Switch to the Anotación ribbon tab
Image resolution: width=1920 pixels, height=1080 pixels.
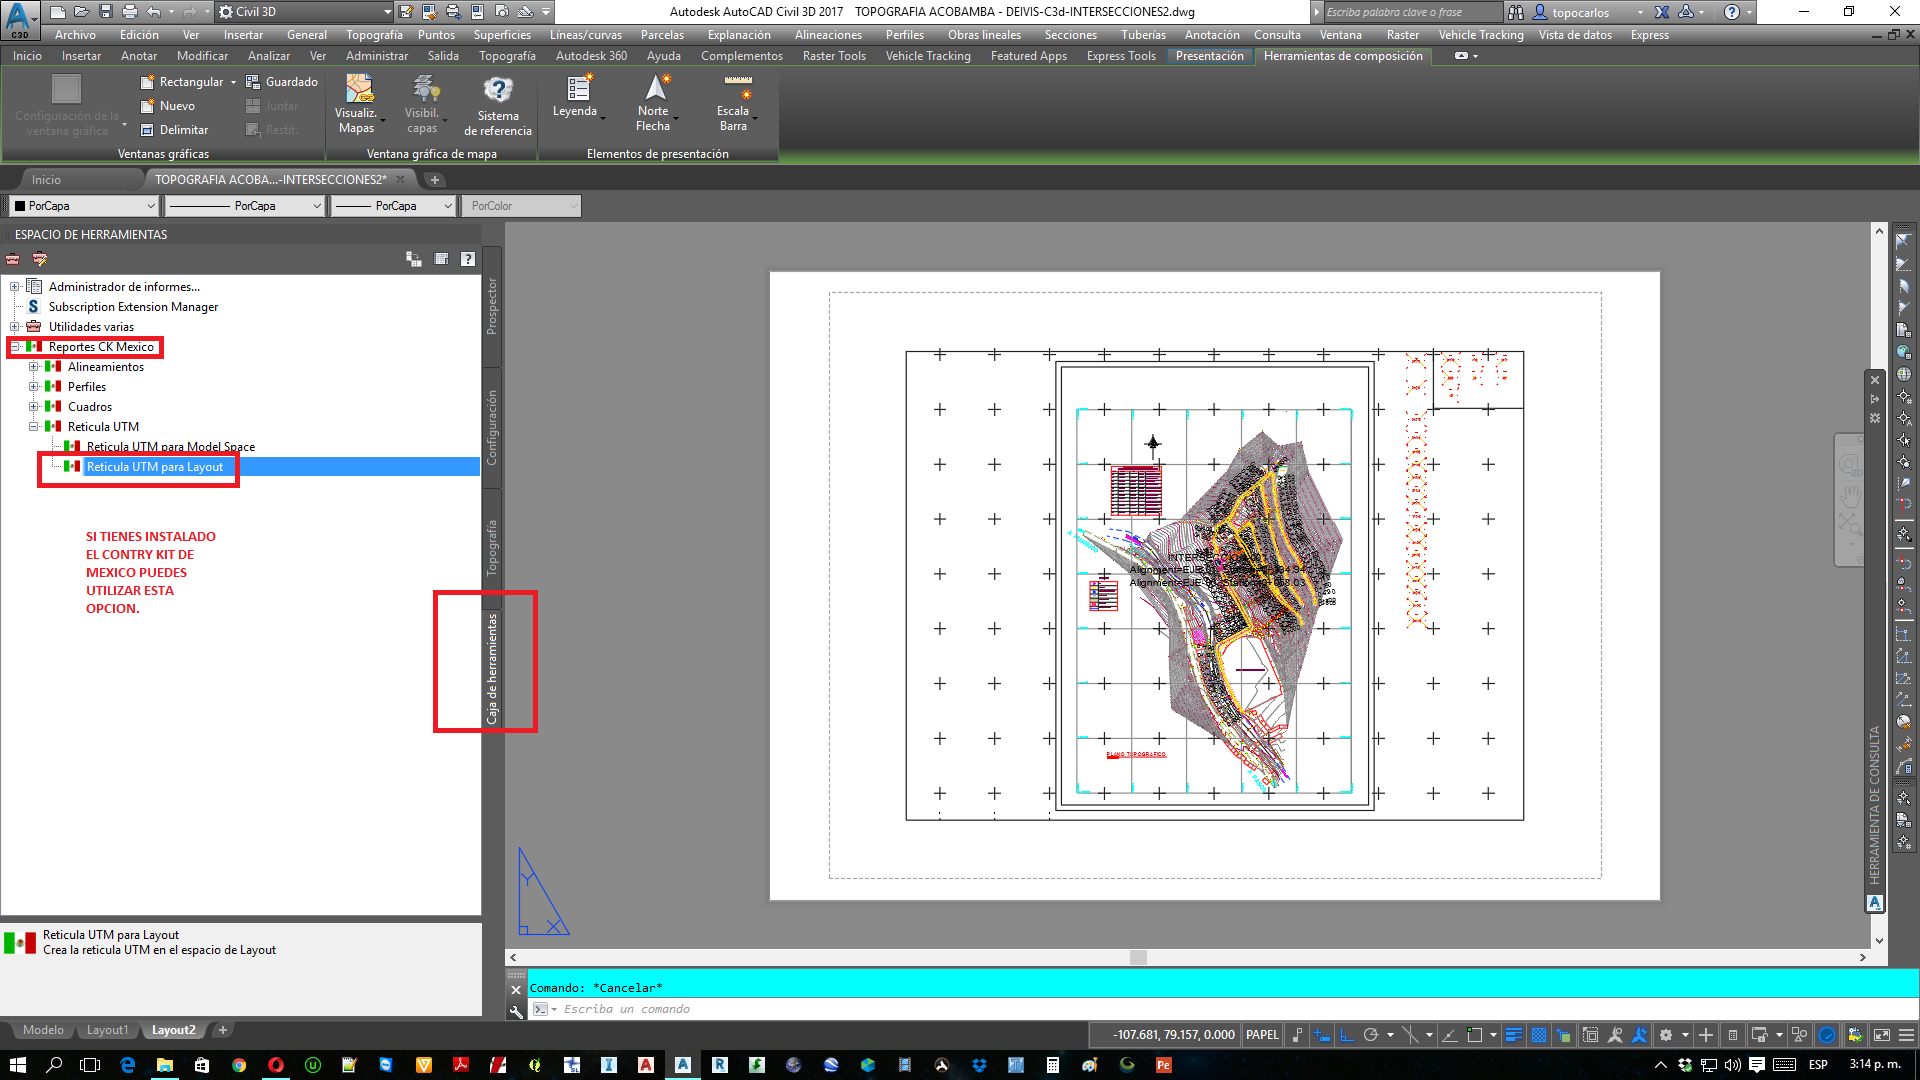click(x=1212, y=34)
